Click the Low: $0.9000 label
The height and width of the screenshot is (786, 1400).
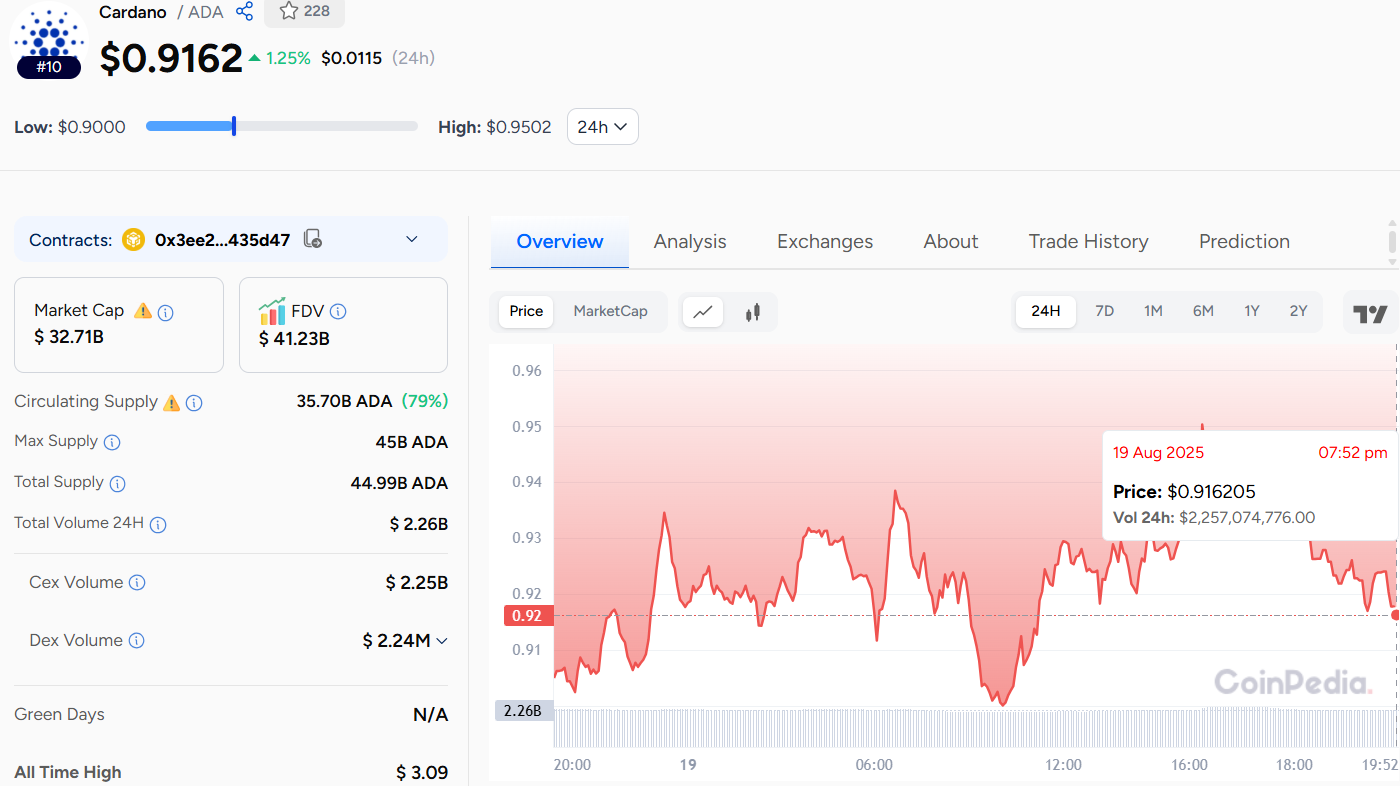[70, 127]
